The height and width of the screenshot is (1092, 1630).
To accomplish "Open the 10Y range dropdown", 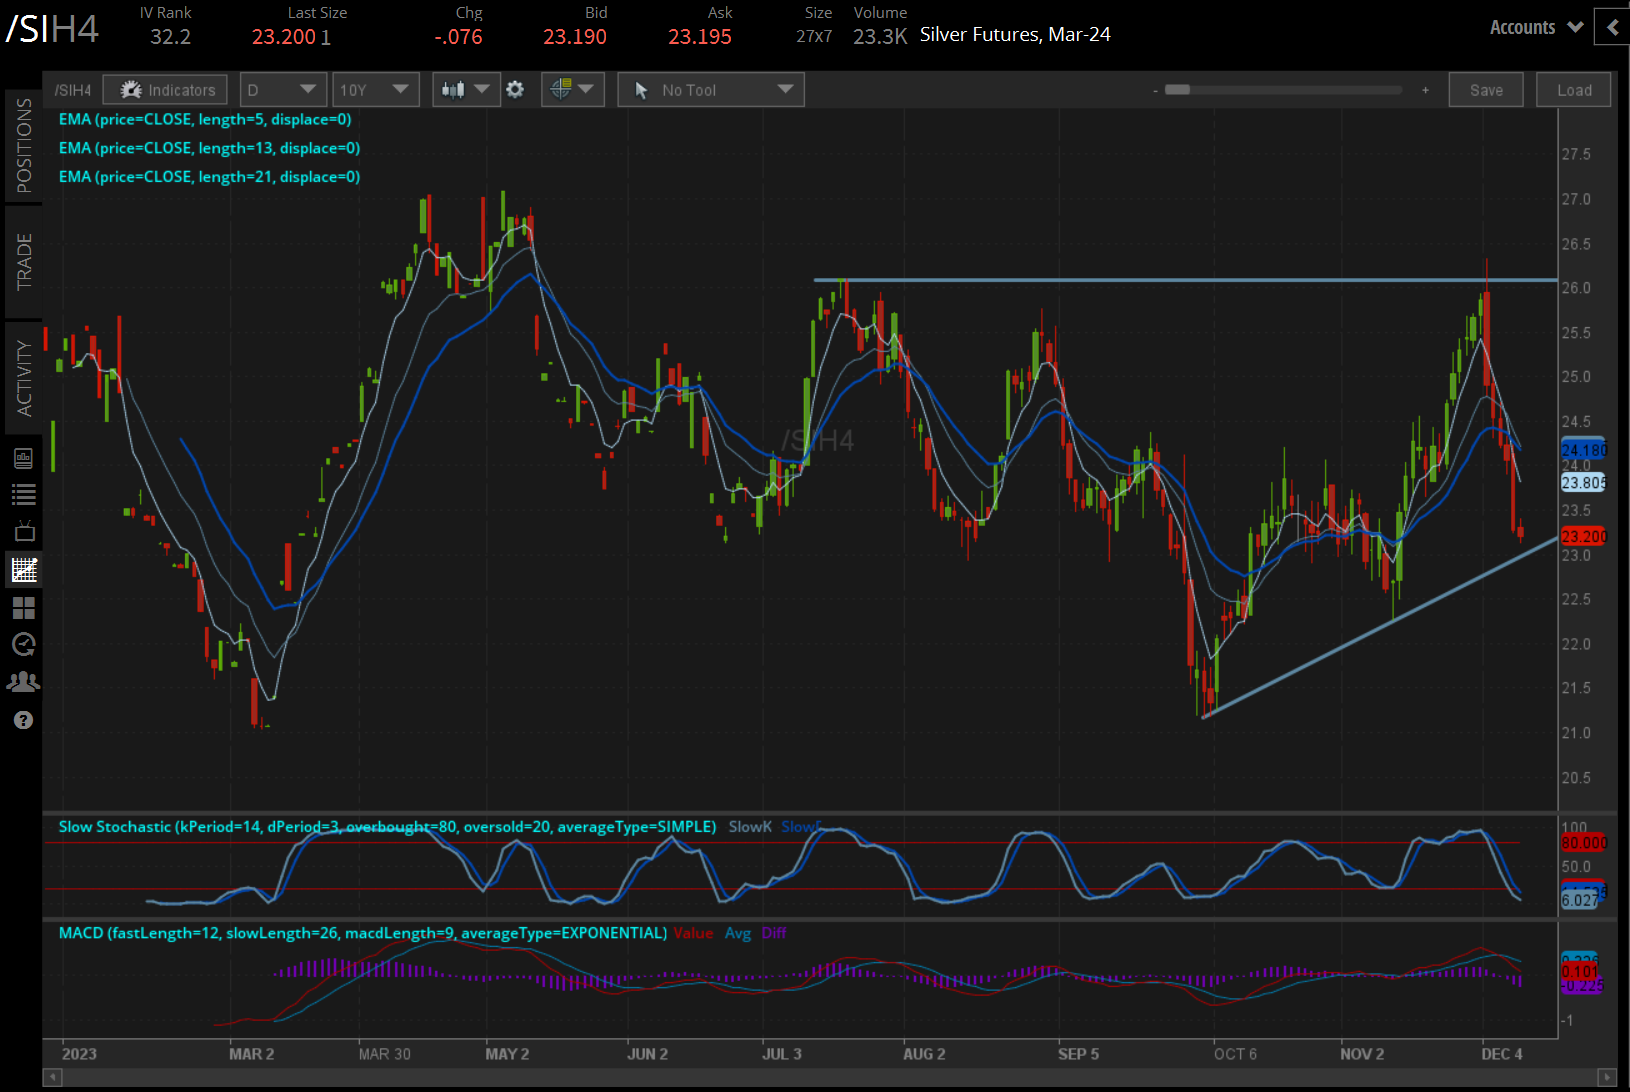I will click(x=375, y=90).
